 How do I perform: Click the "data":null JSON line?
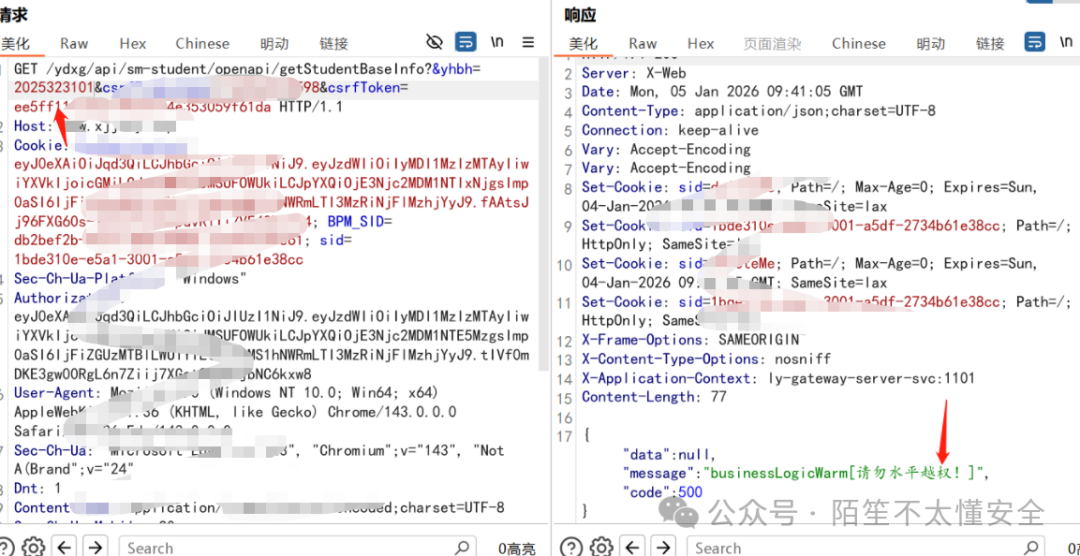tap(669, 454)
